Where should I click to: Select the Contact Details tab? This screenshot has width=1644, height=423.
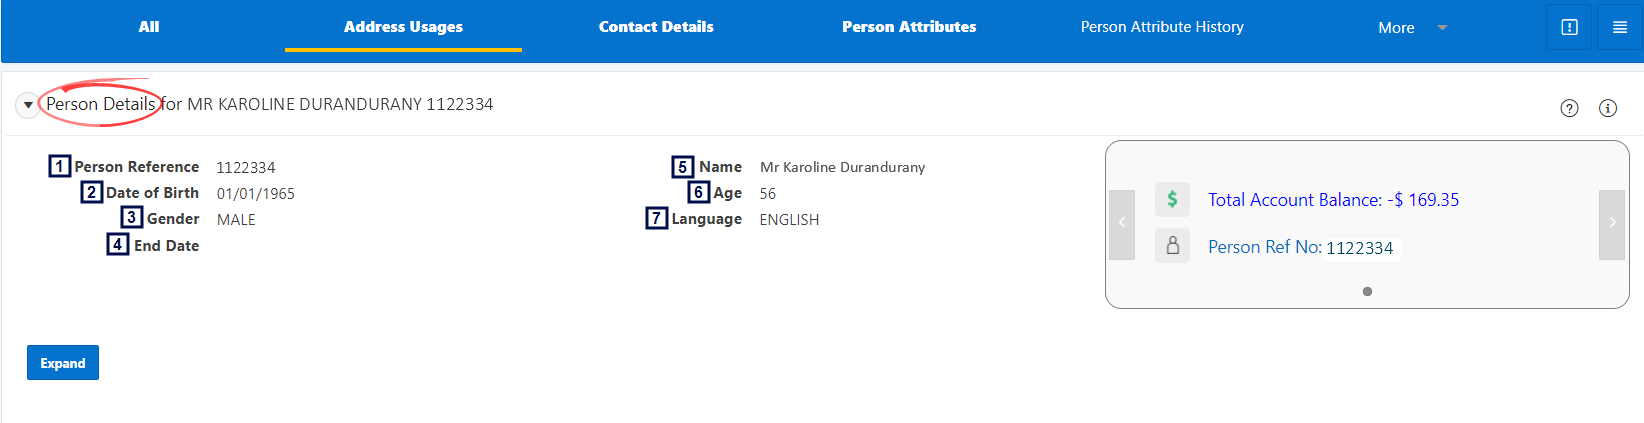tap(656, 27)
